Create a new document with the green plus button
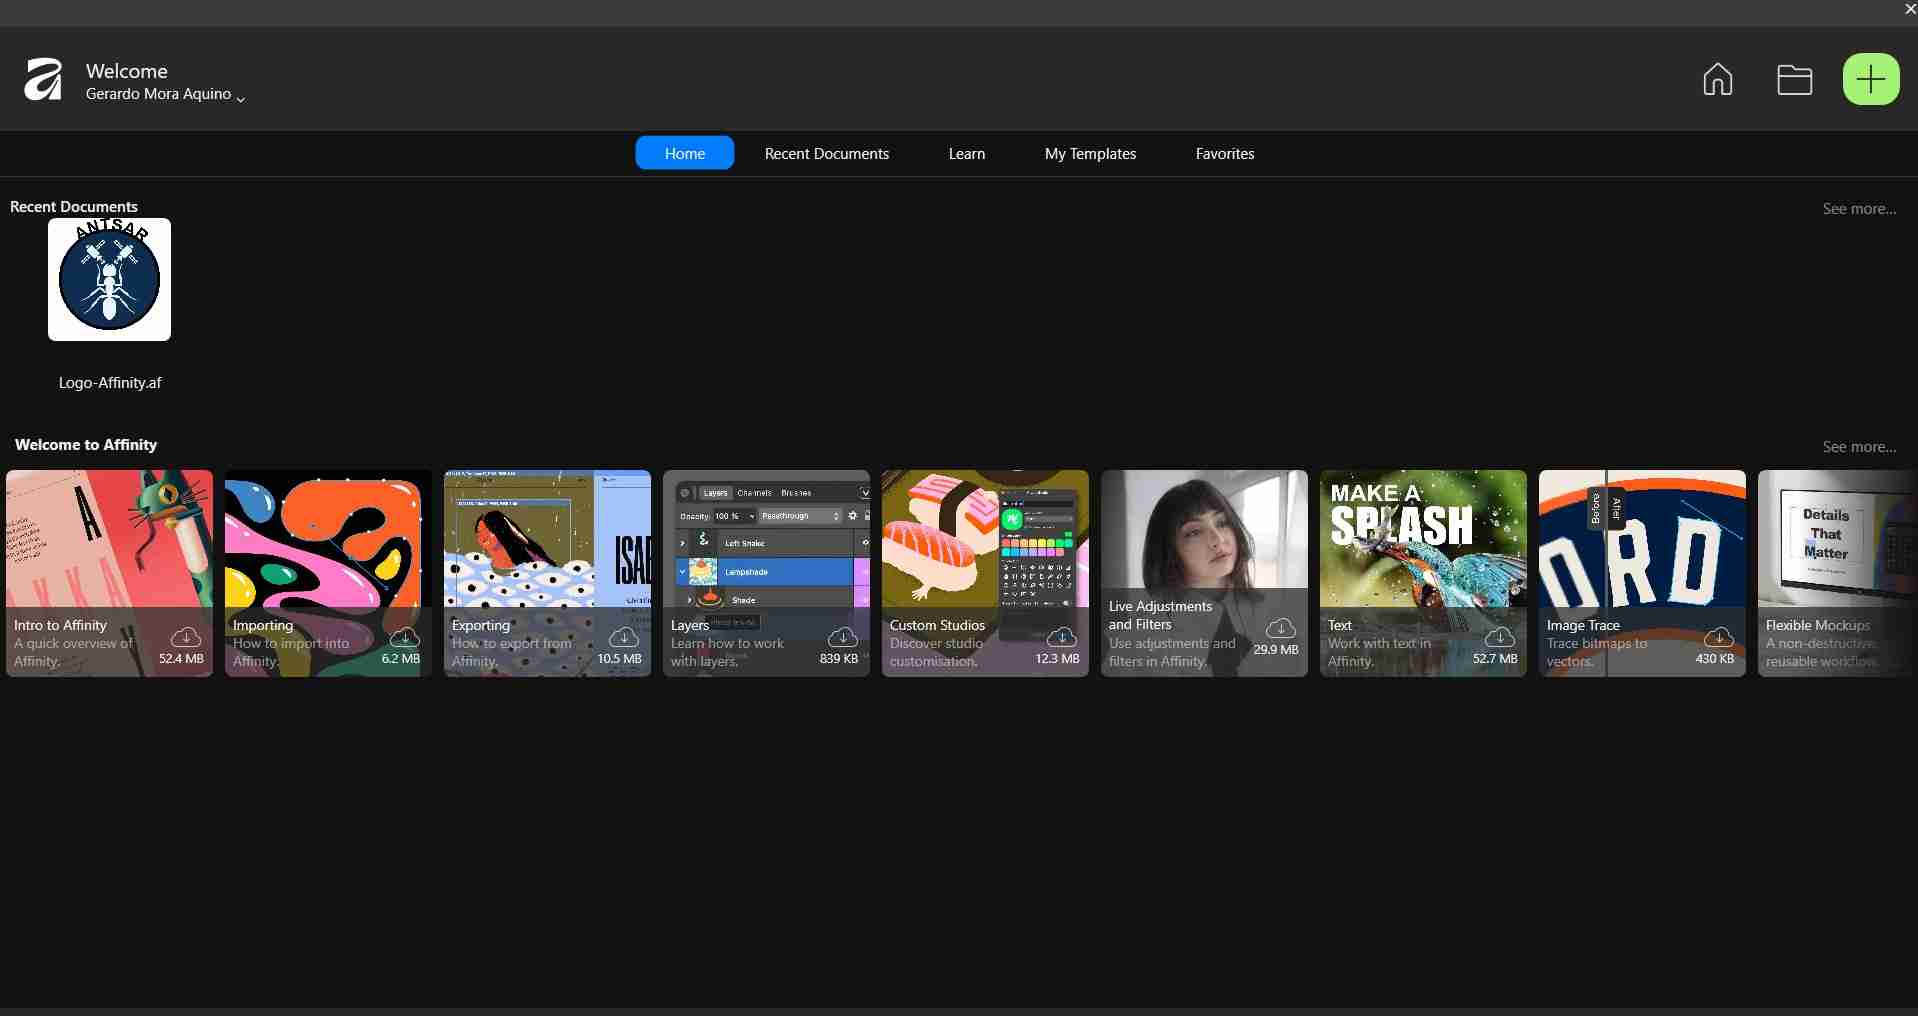1918x1016 pixels. 1871,79
